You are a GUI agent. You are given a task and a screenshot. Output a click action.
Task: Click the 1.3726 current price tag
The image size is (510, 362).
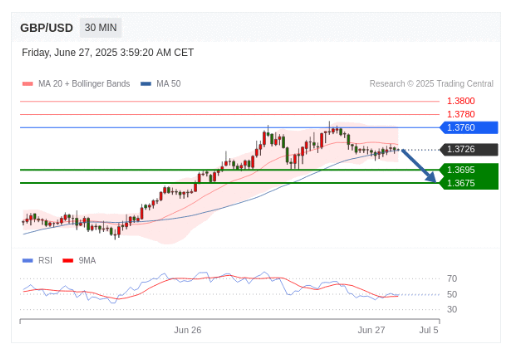469,149
